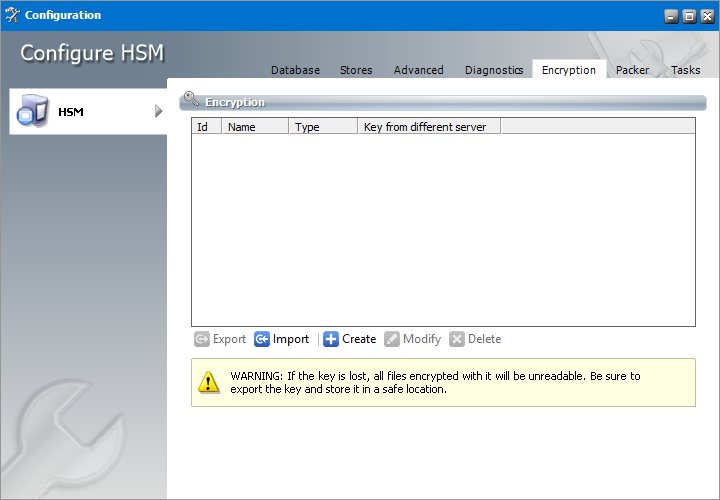The height and width of the screenshot is (500, 720).
Task: Sort by the Type column header
Action: pyautogui.click(x=323, y=126)
